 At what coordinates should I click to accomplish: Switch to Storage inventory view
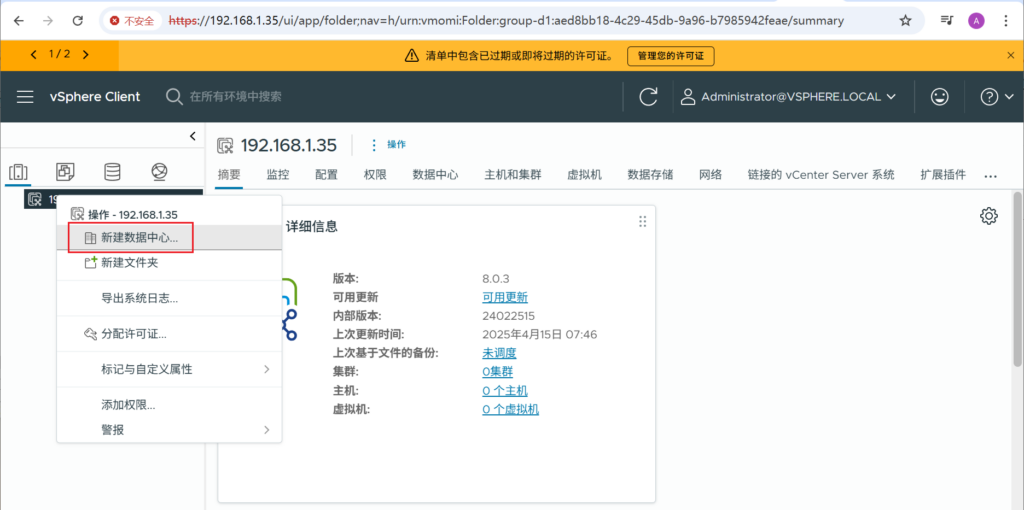(112, 172)
